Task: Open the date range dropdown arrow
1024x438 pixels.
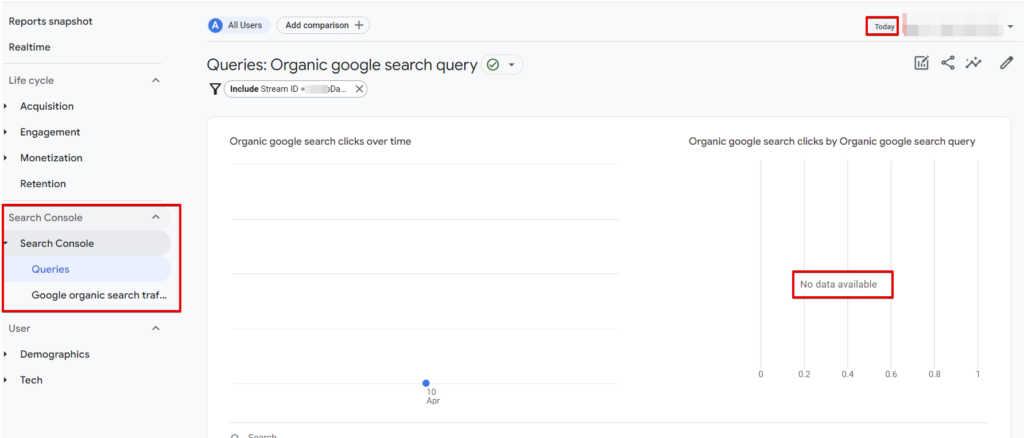Action: 1010,27
